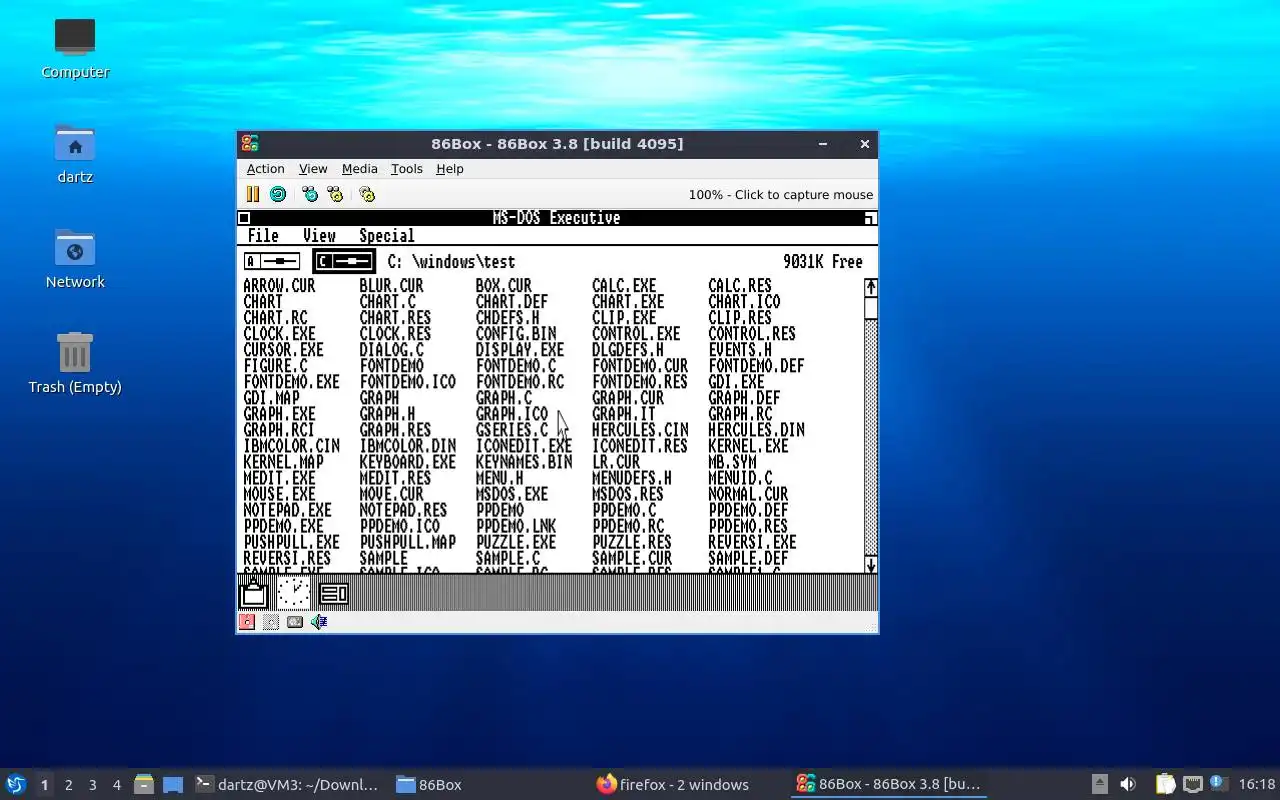Open the MS-DOS Executive Special menu
Image resolution: width=1280 pixels, height=800 pixels.
pyautogui.click(x=387, y=236)
